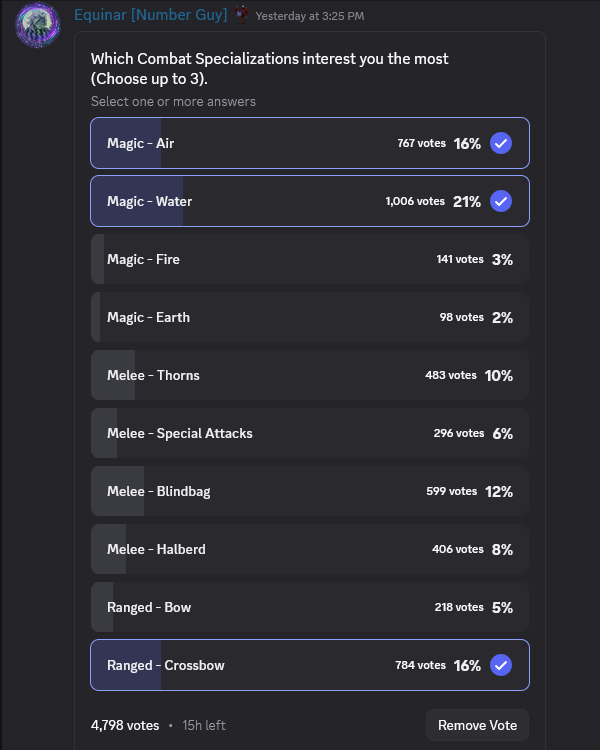Uncheck the Magic - Air checkmark

pyautogui.click(x=501, y=143)
